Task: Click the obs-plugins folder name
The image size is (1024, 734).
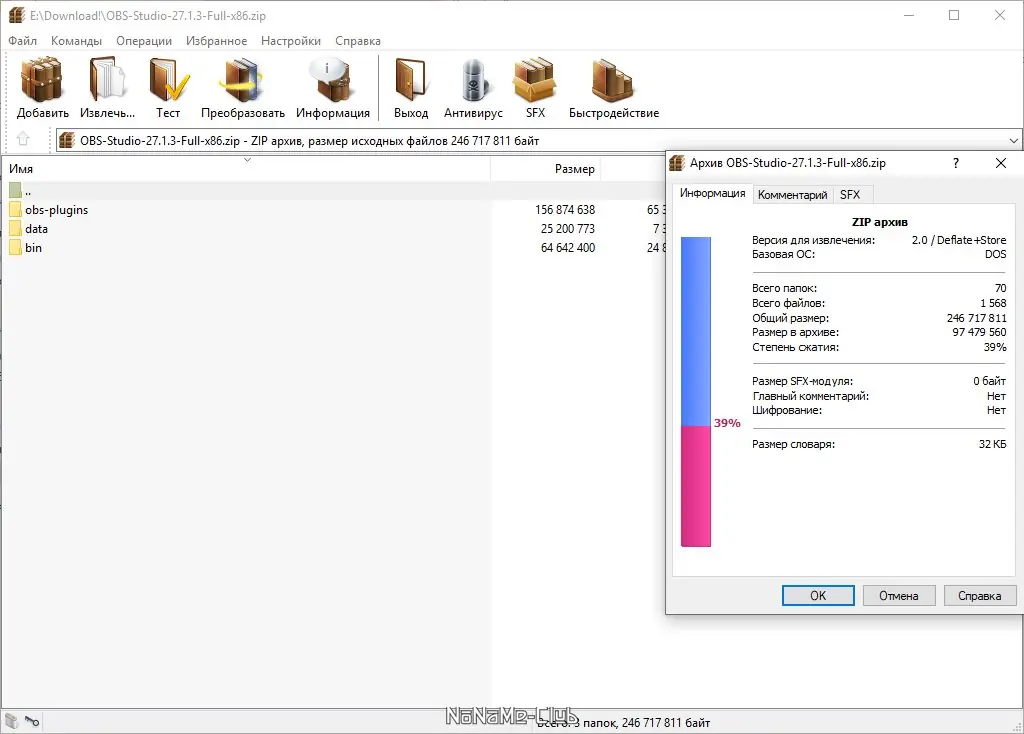Action: click(56, 210)
